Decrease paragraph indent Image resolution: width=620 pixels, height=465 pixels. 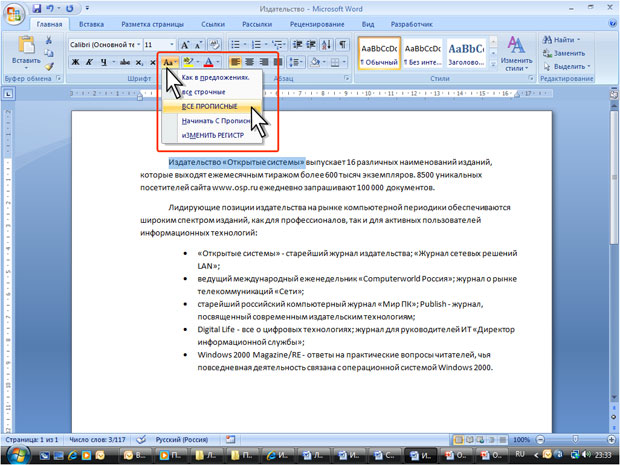(x=297, y=45)
